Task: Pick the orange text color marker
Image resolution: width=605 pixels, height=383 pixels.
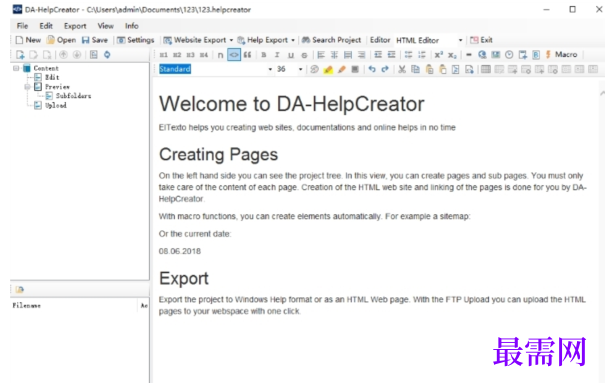Action: pyautogui.click(x=341, y=69)
